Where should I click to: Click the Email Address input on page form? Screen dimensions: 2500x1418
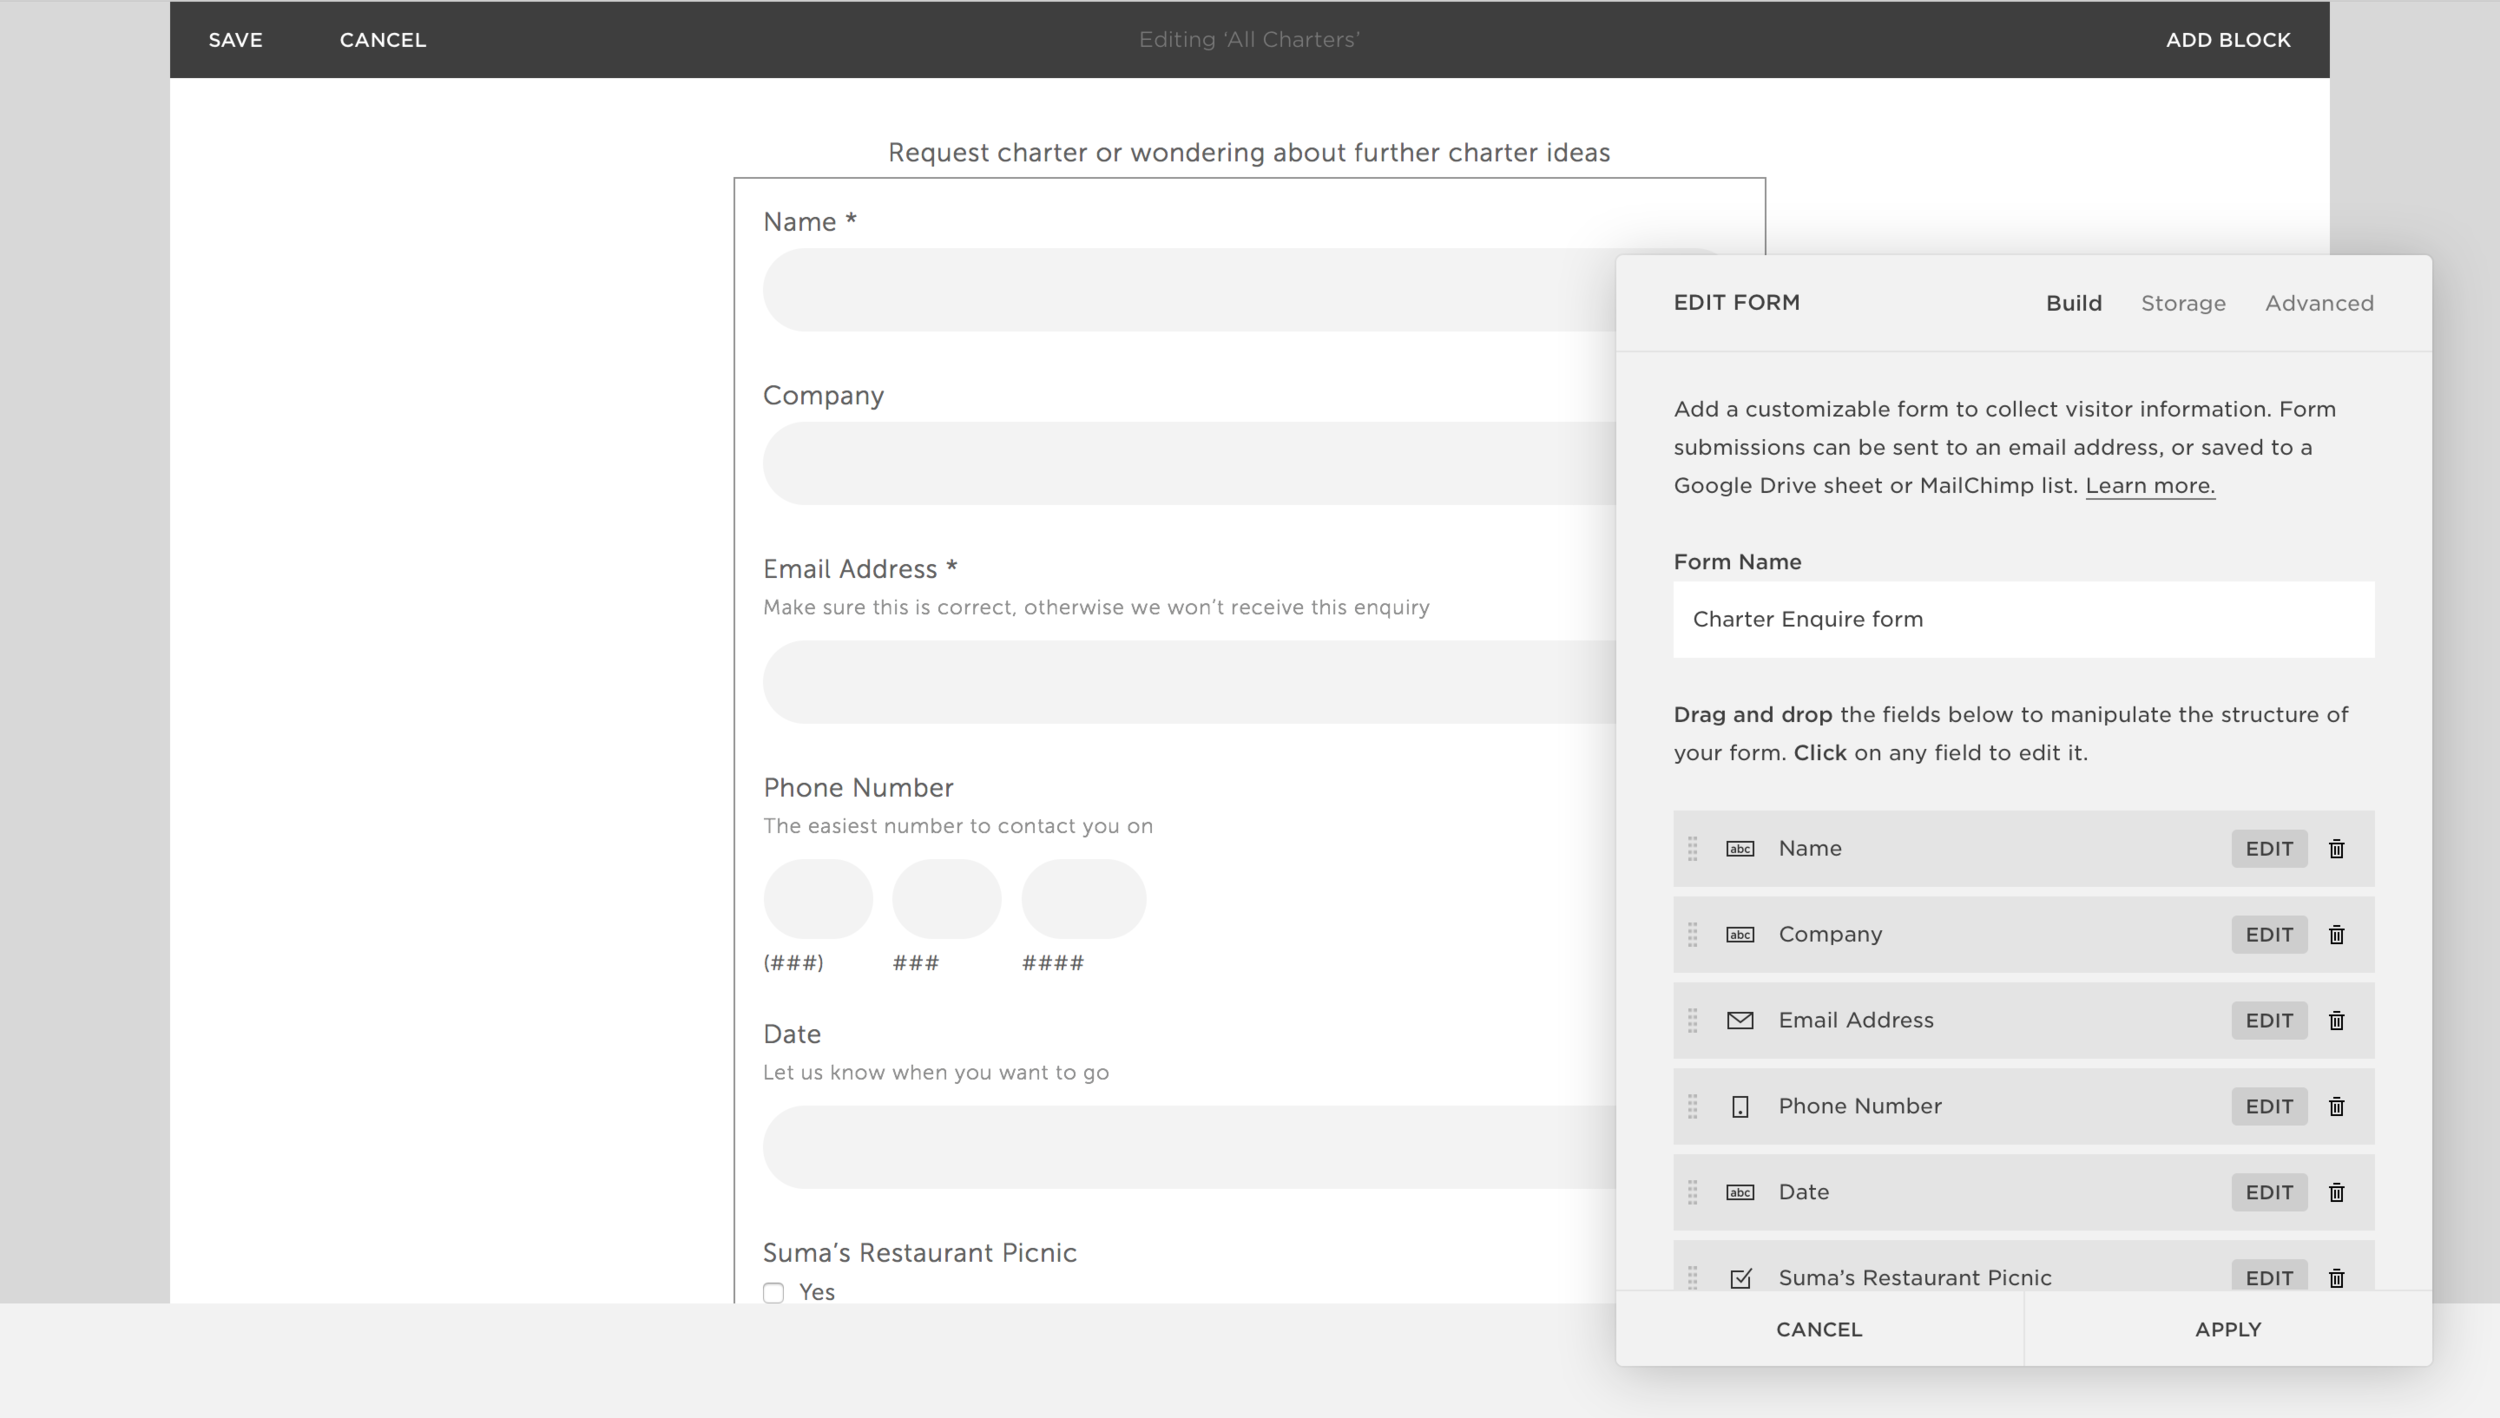(1189, 682)
